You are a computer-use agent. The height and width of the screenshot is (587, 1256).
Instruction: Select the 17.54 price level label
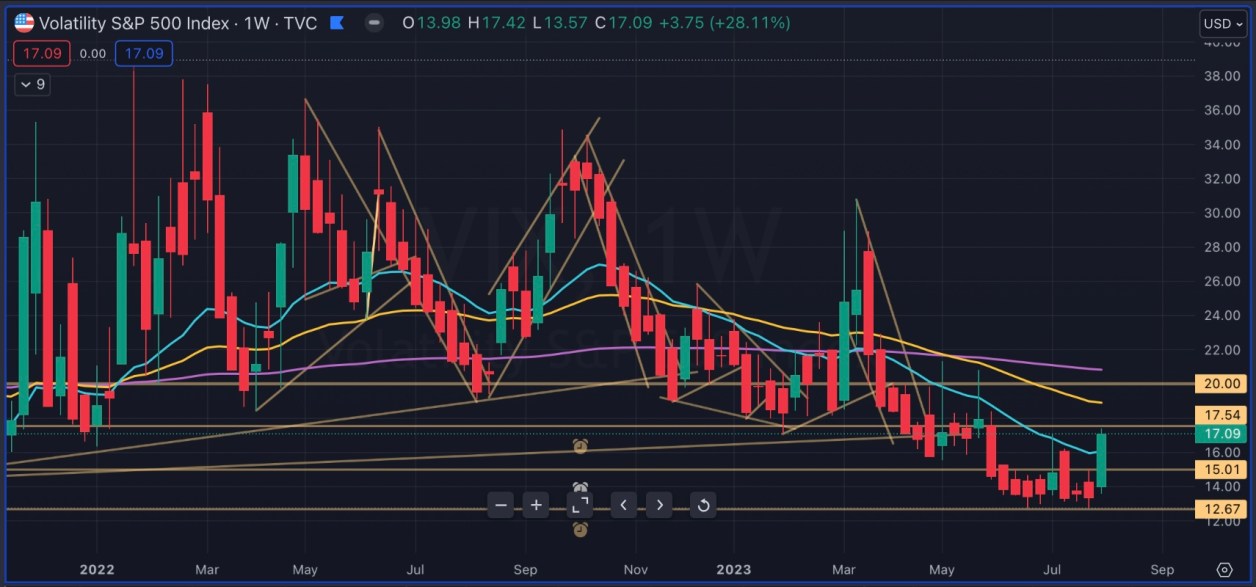[1222, 414]
